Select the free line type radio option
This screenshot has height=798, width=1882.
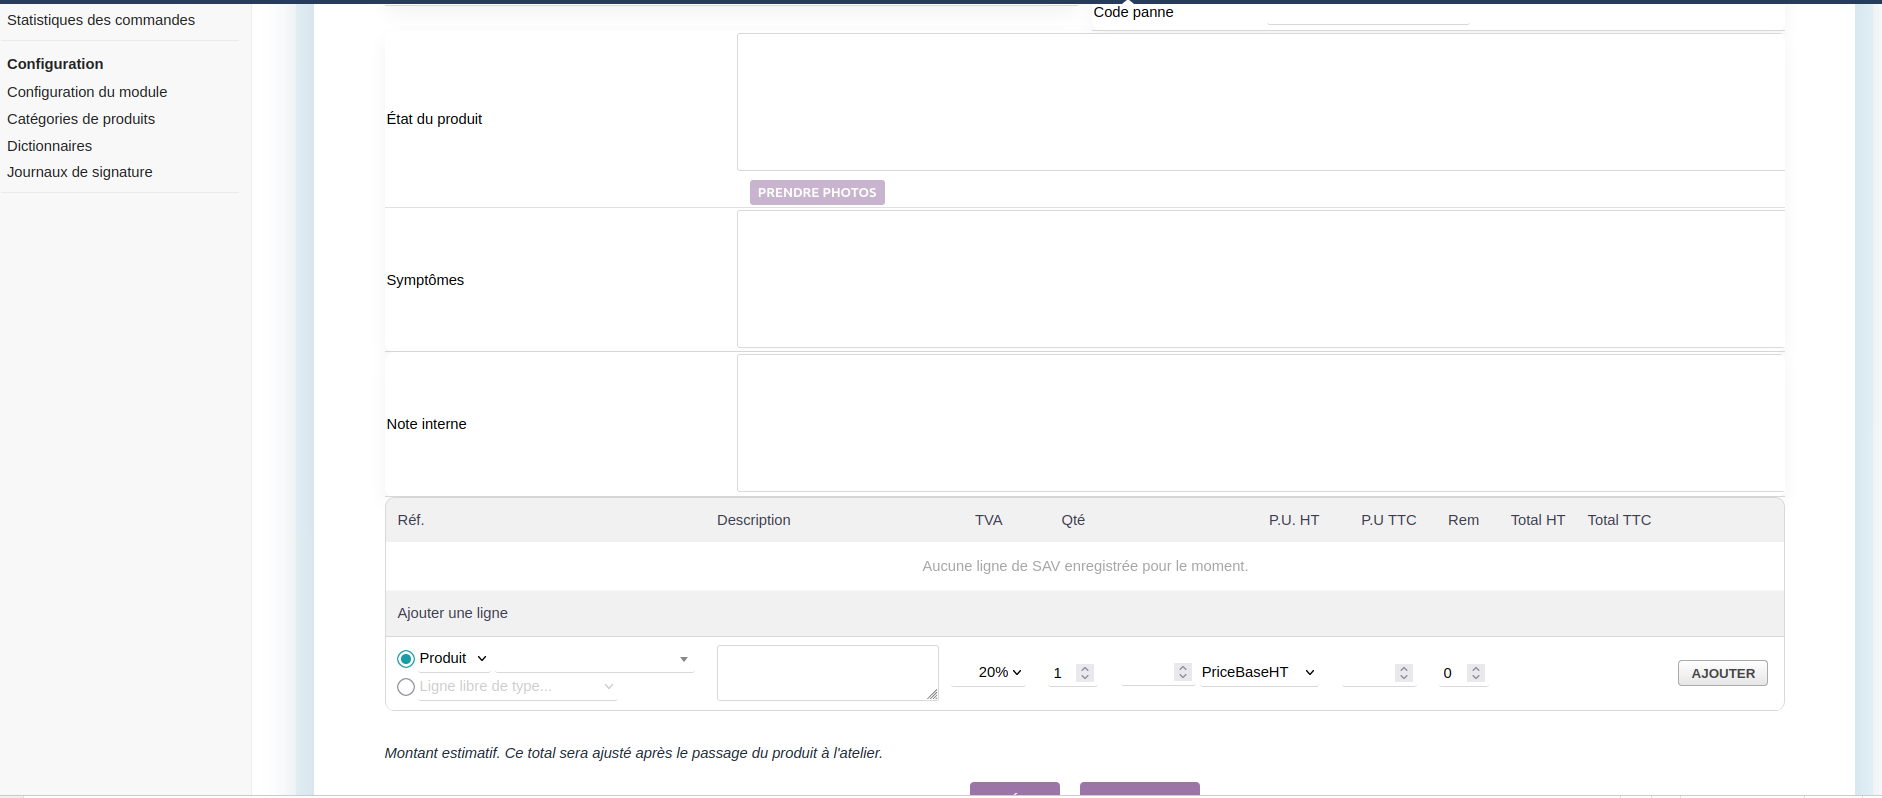406,687
